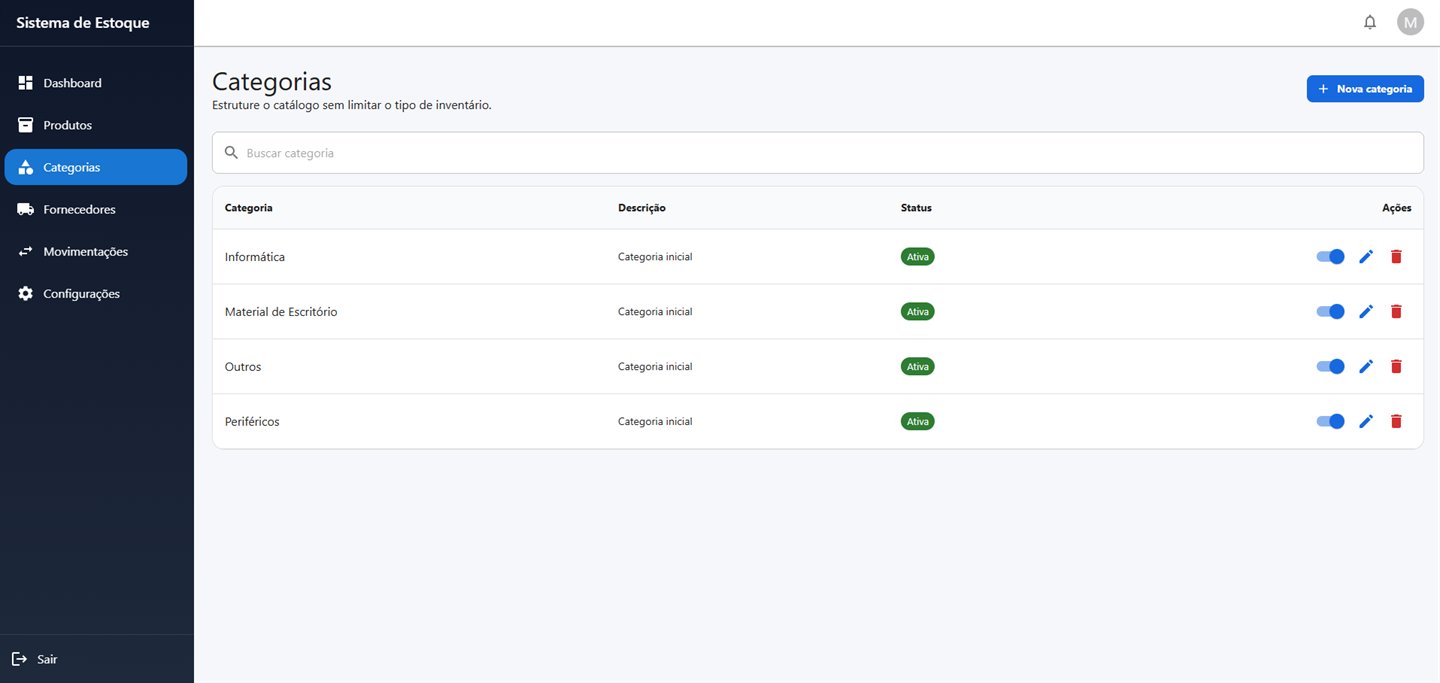Open the notifications bell icon
1440x683 pixels.
(1370, 22)
